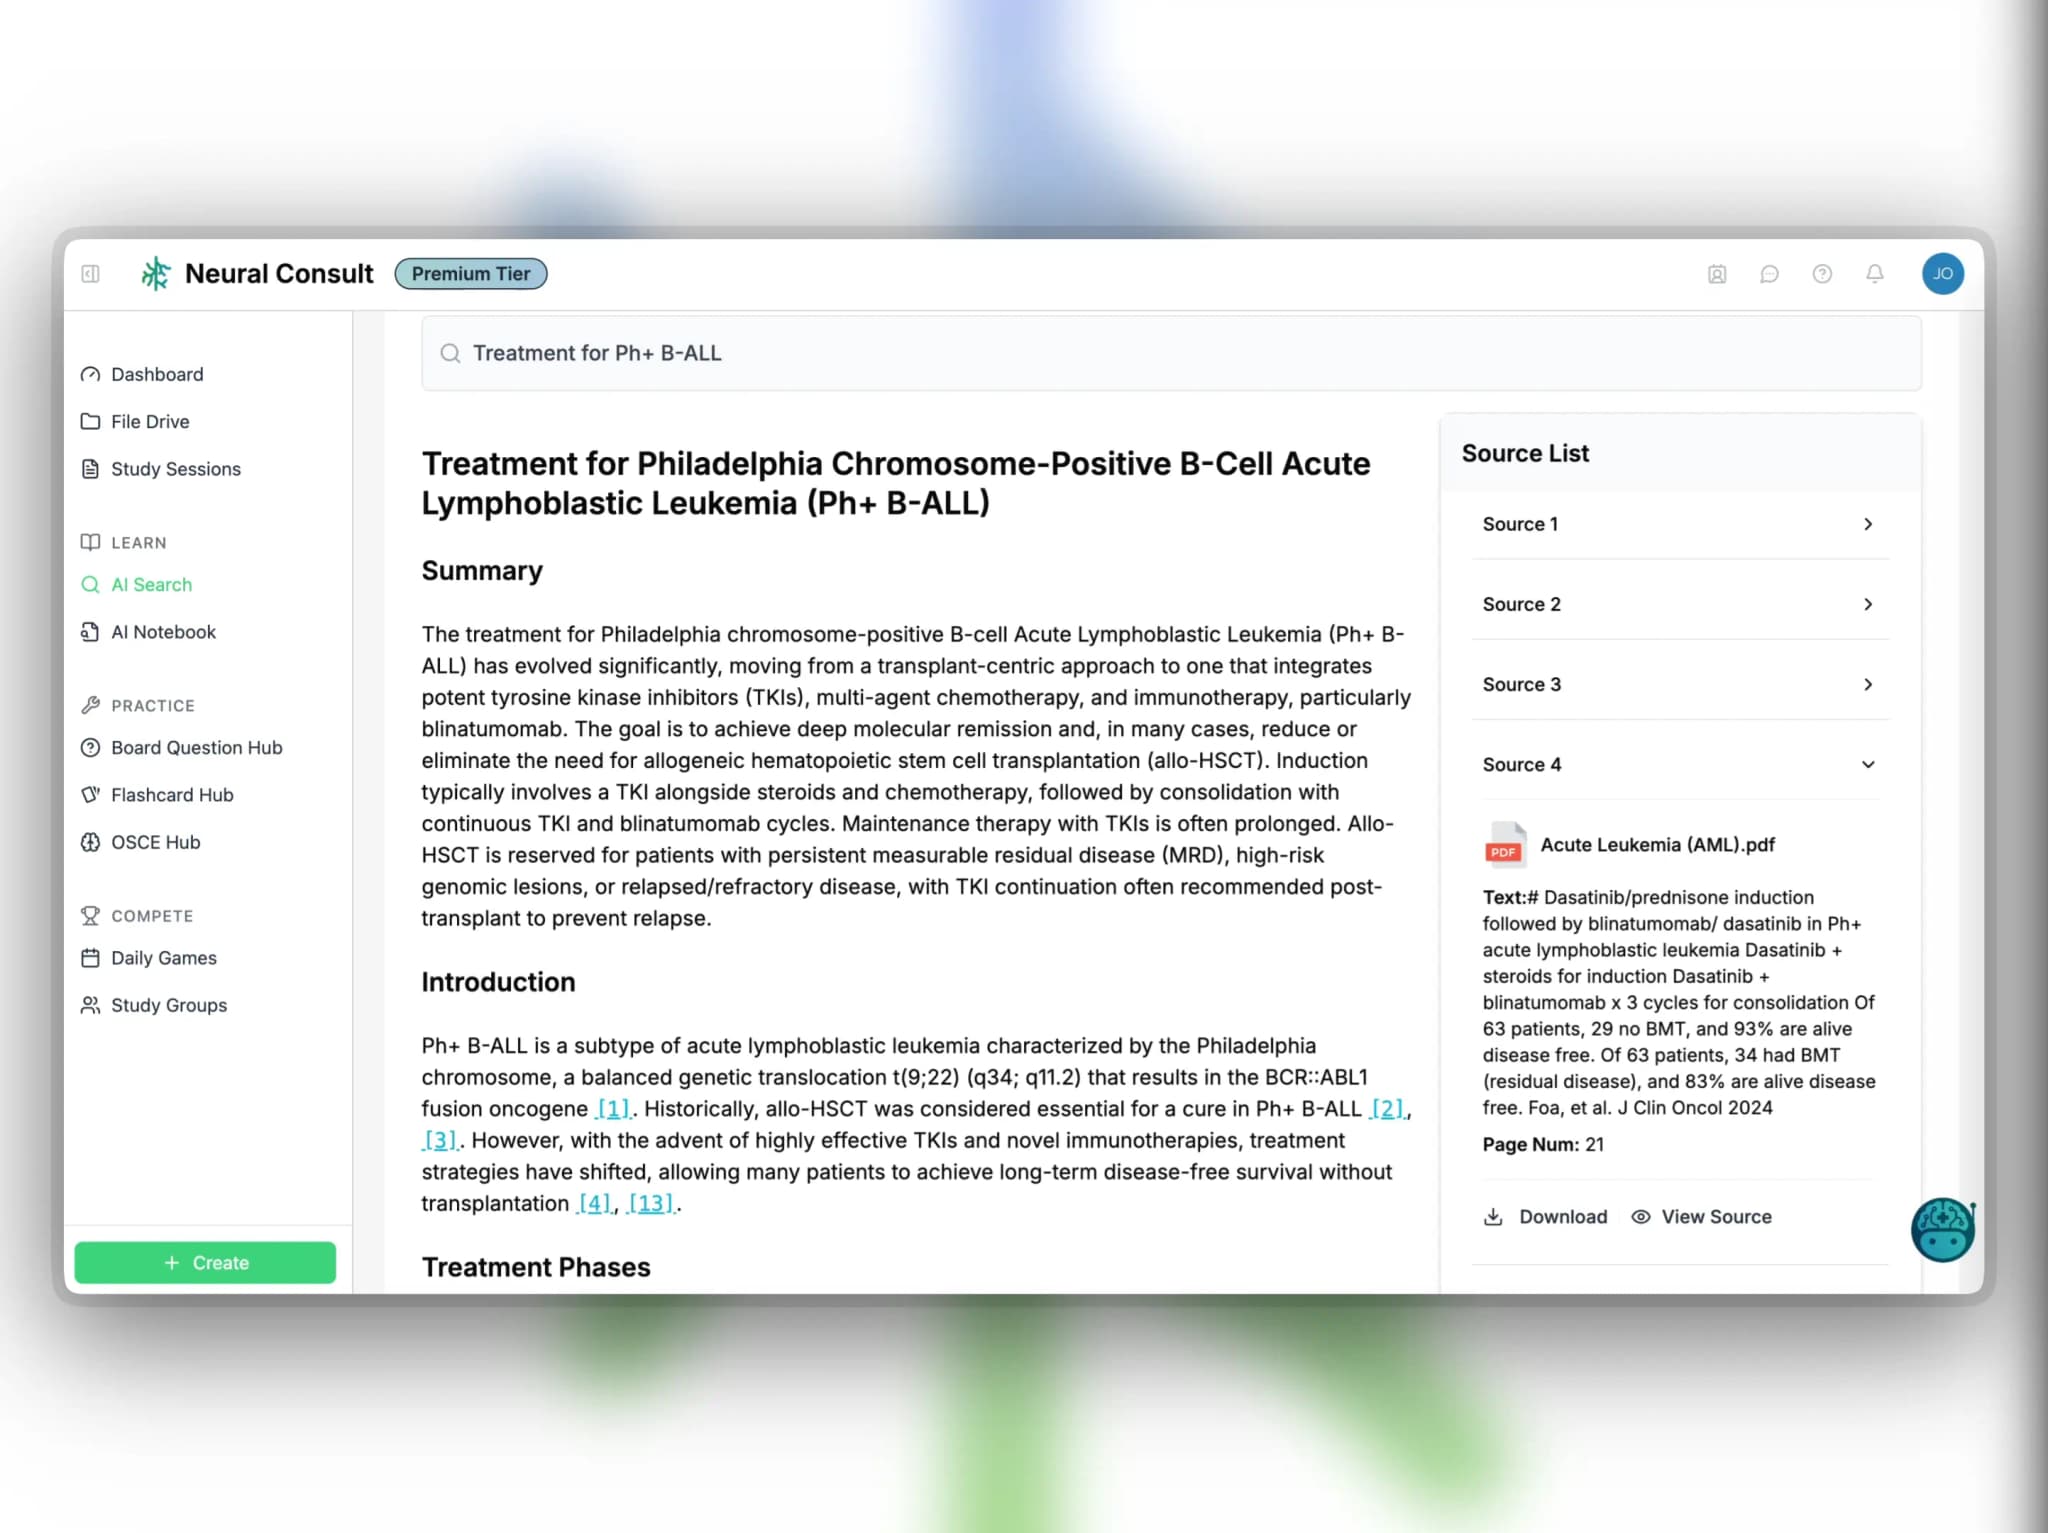Open the JO profile avatar menu
The image size is (2048, 1533).
[1942, 273]
